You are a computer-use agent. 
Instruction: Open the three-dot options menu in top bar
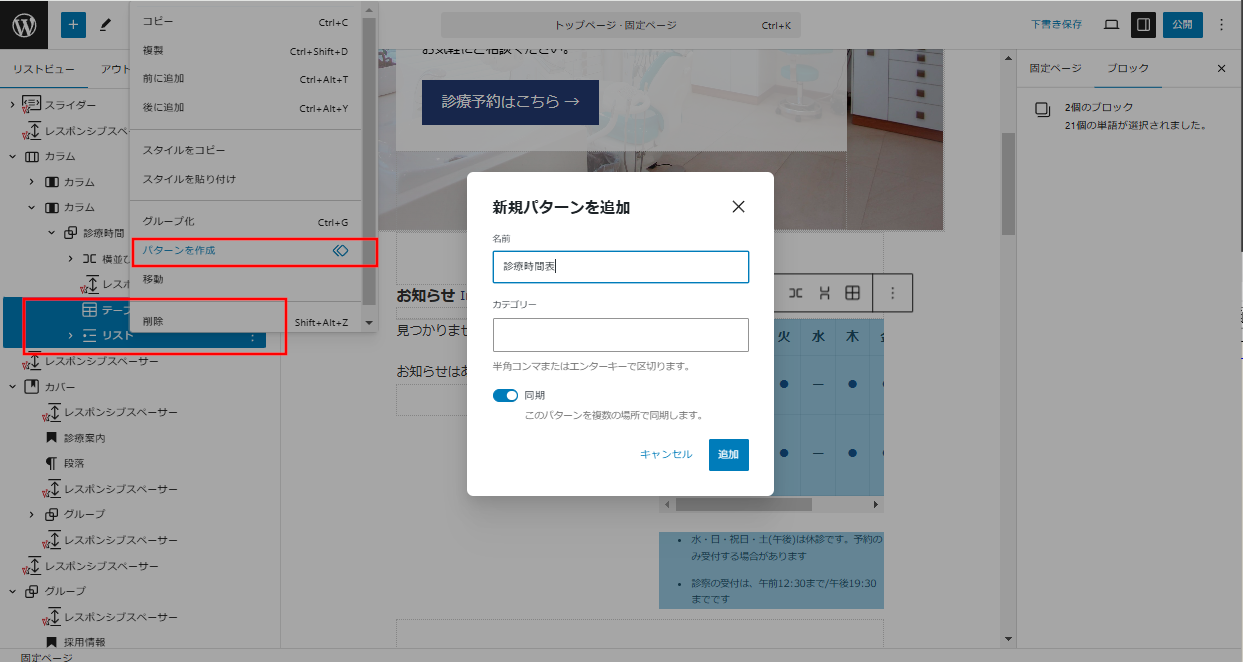pos(1221,25)
